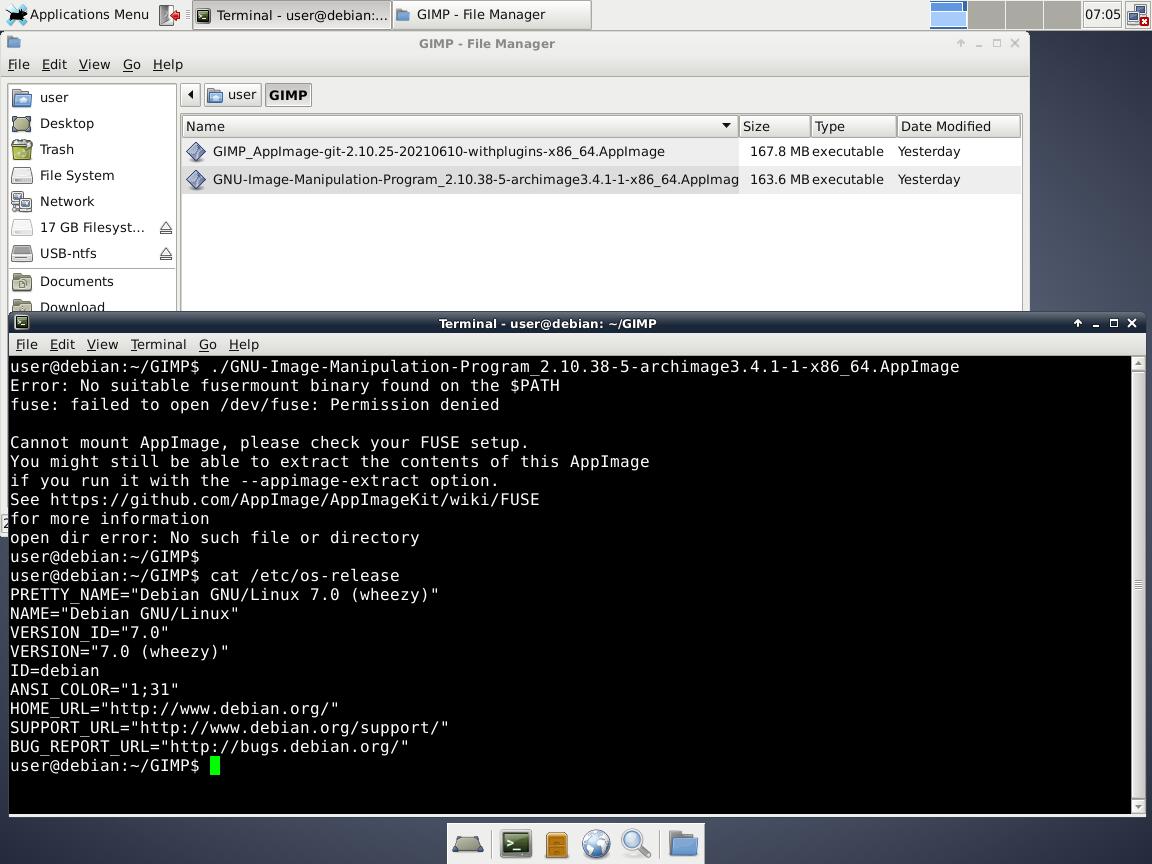The width and height of the screenshot is (1152, 864).
Task: Switch to GIMP - File Manager taskbar button
Action: click(x=492, y=15)
